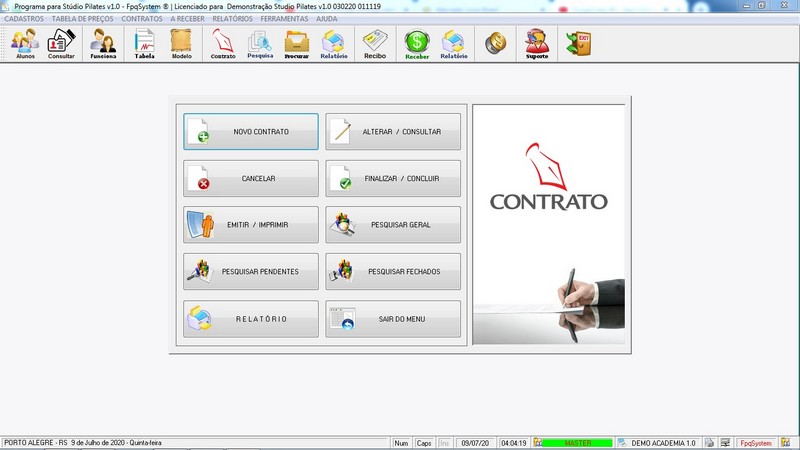
Task: Open the A RECEBER menu
Action: (x=187, y=19)
